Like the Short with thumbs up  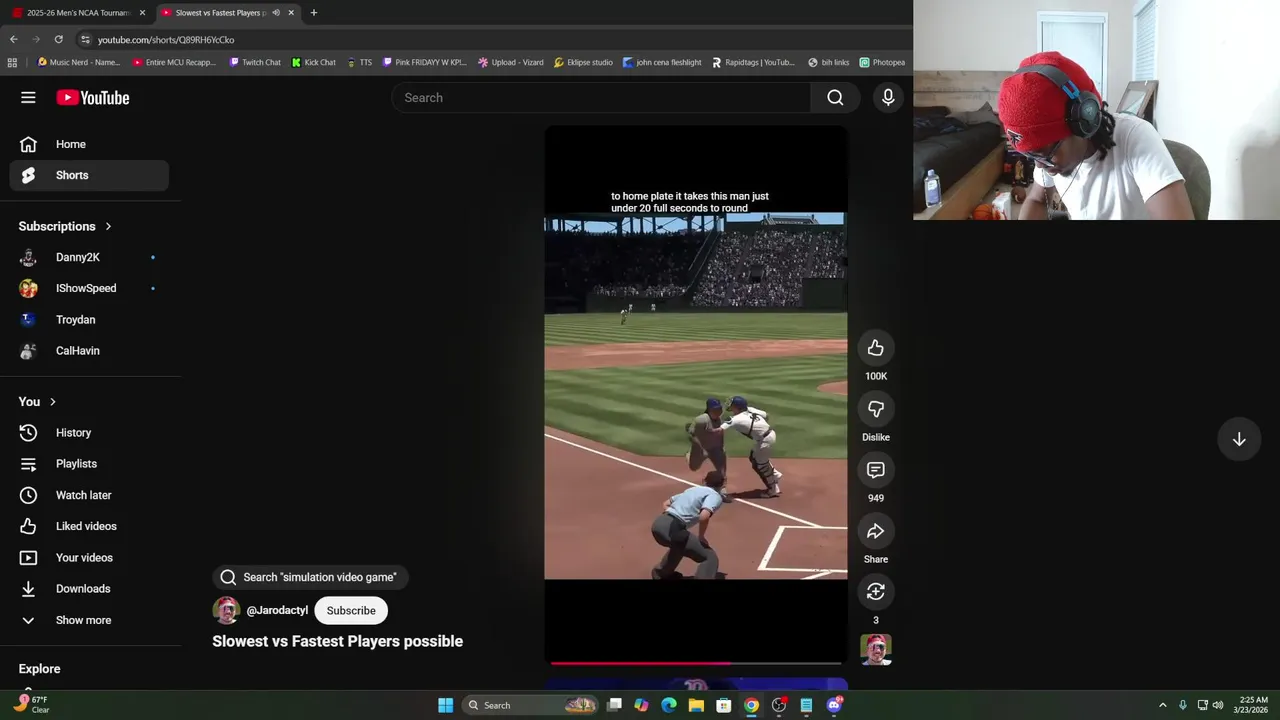875,348
